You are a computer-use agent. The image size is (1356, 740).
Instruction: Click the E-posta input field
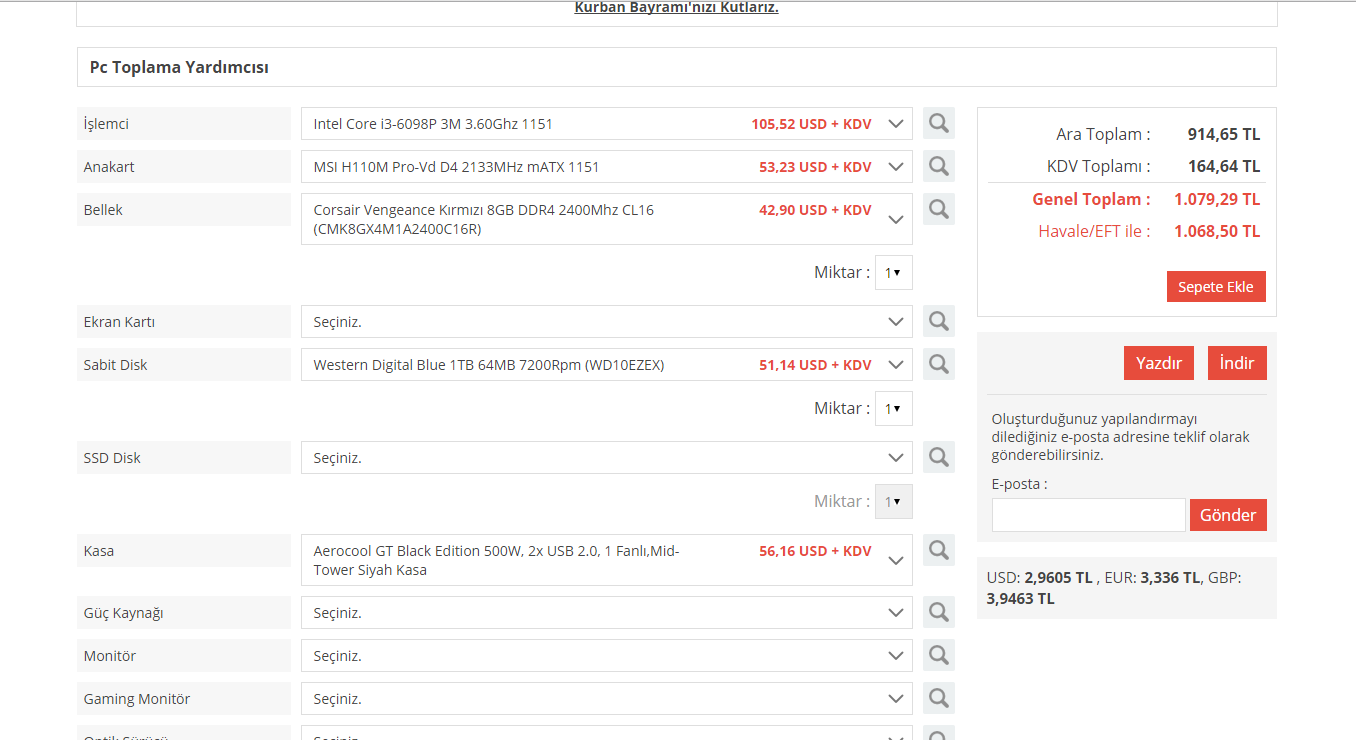point(1088,515)
